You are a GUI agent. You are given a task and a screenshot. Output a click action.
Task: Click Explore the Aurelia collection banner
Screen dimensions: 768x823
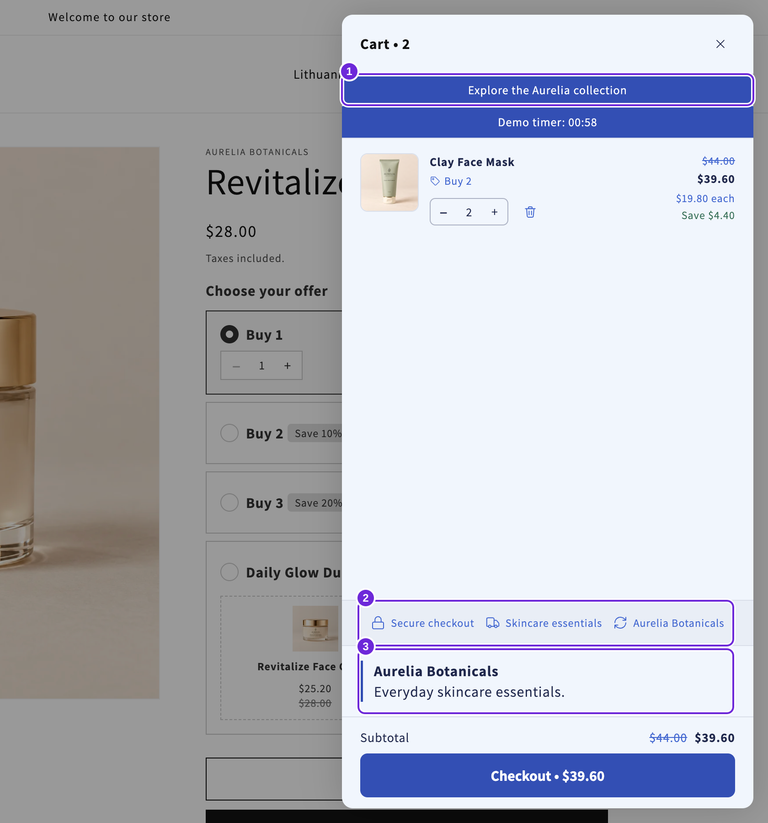pyautogui.click(x=548, y=90)
